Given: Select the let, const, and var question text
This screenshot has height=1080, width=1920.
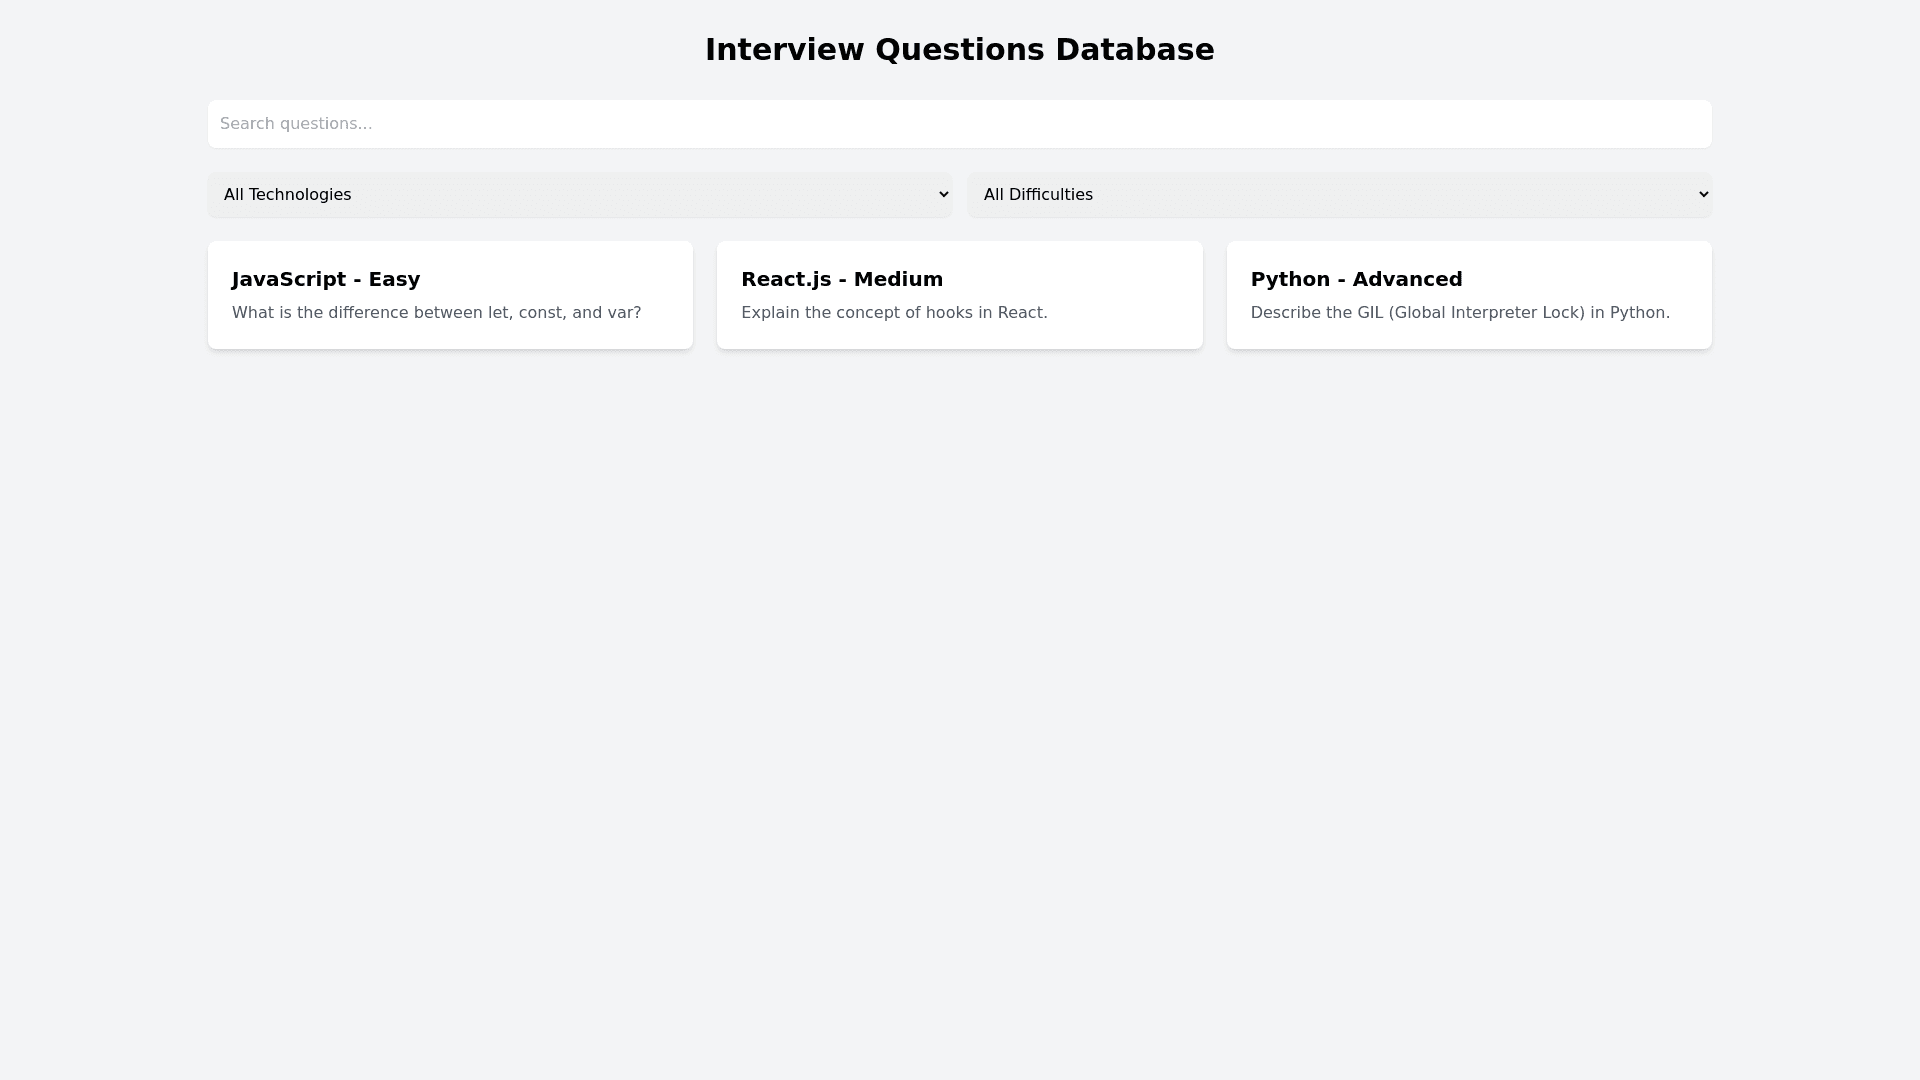Looking at the screenshot, I should [436, 313].
